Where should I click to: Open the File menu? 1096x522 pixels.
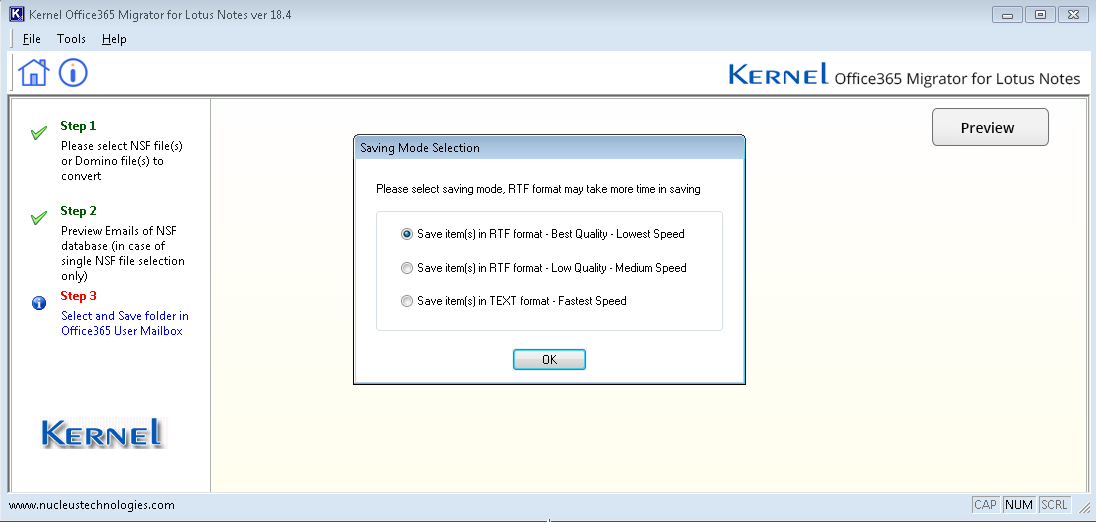pos(31,39)
